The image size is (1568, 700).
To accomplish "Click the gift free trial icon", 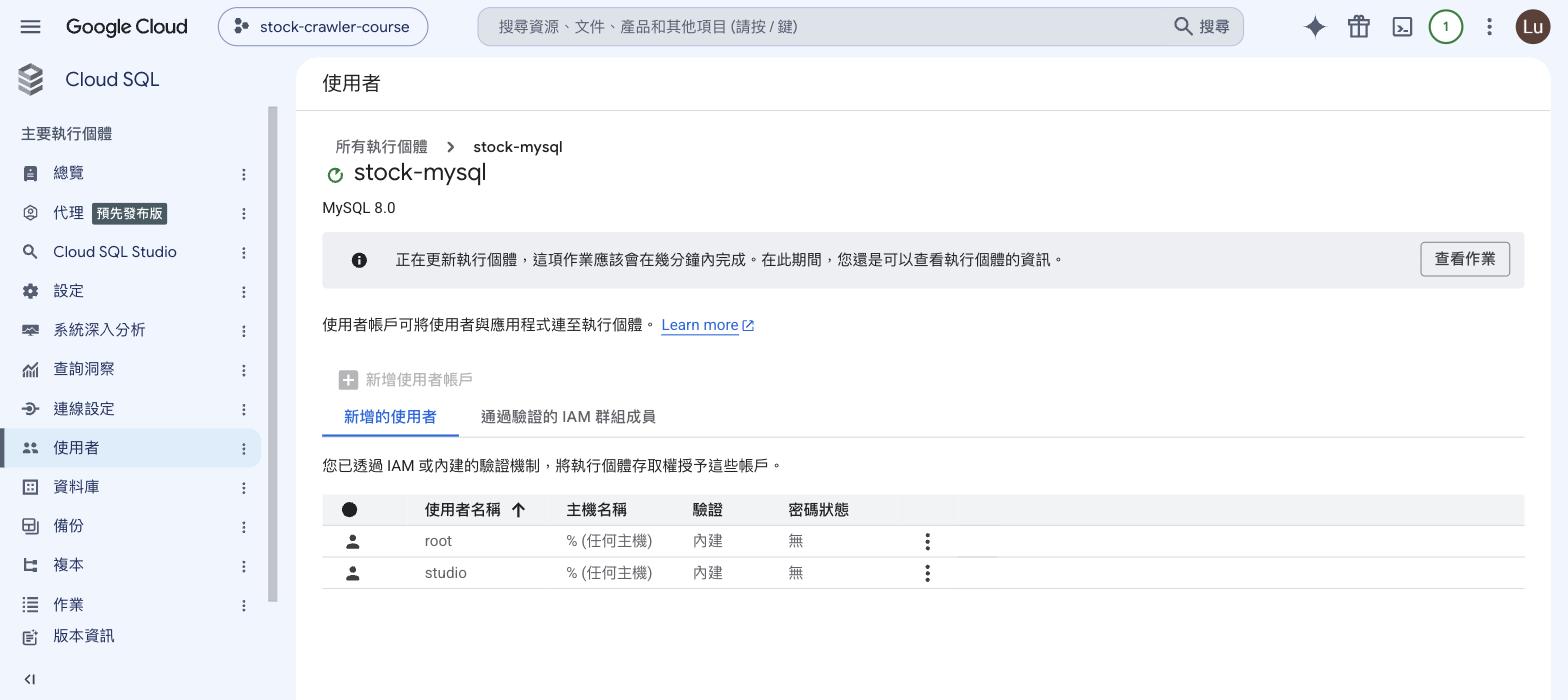I will [x=1358, y=27].
